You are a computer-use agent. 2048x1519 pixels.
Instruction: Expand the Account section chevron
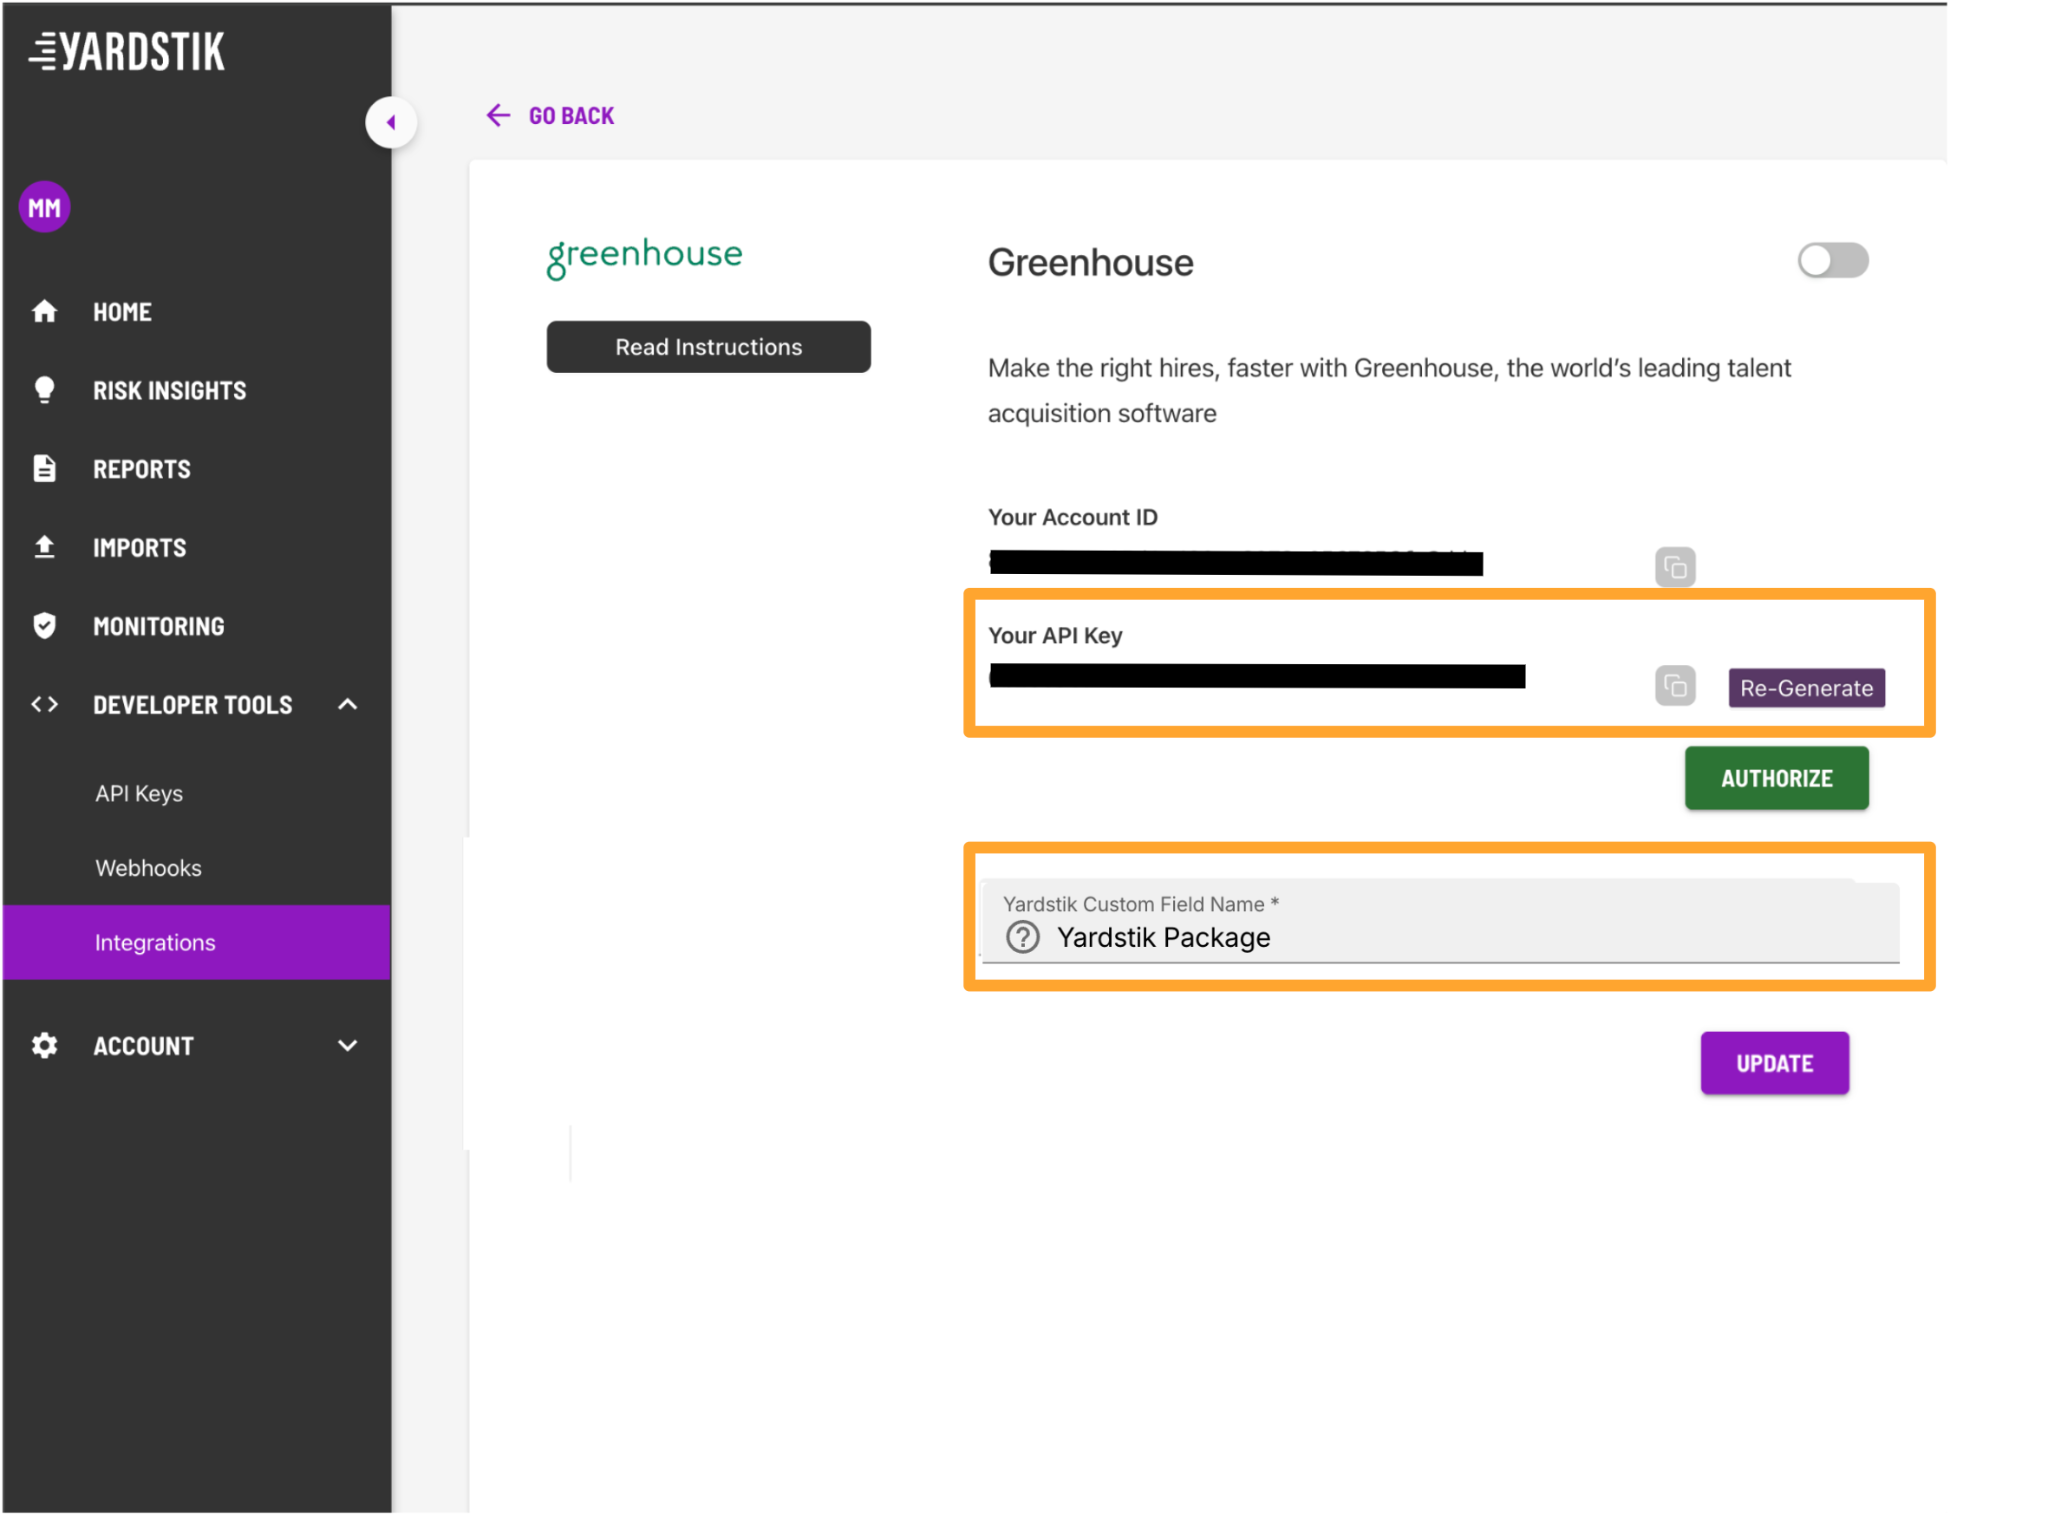[347, 1045]
